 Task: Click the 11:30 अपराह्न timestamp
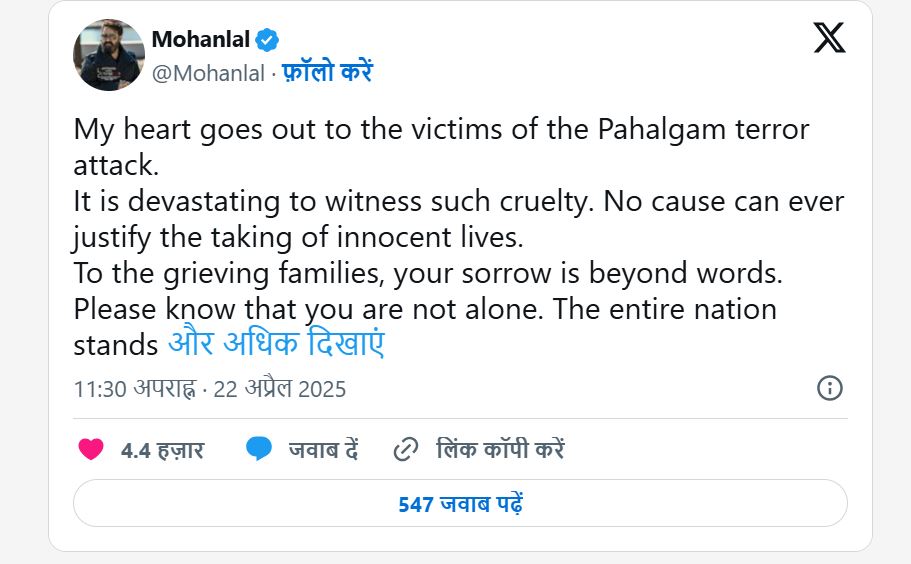click(134, 389)
